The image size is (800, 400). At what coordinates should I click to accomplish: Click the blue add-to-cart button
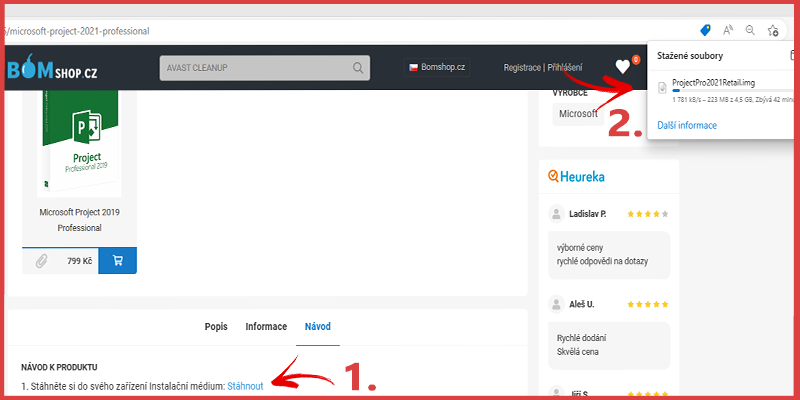[x=117, y=260]
